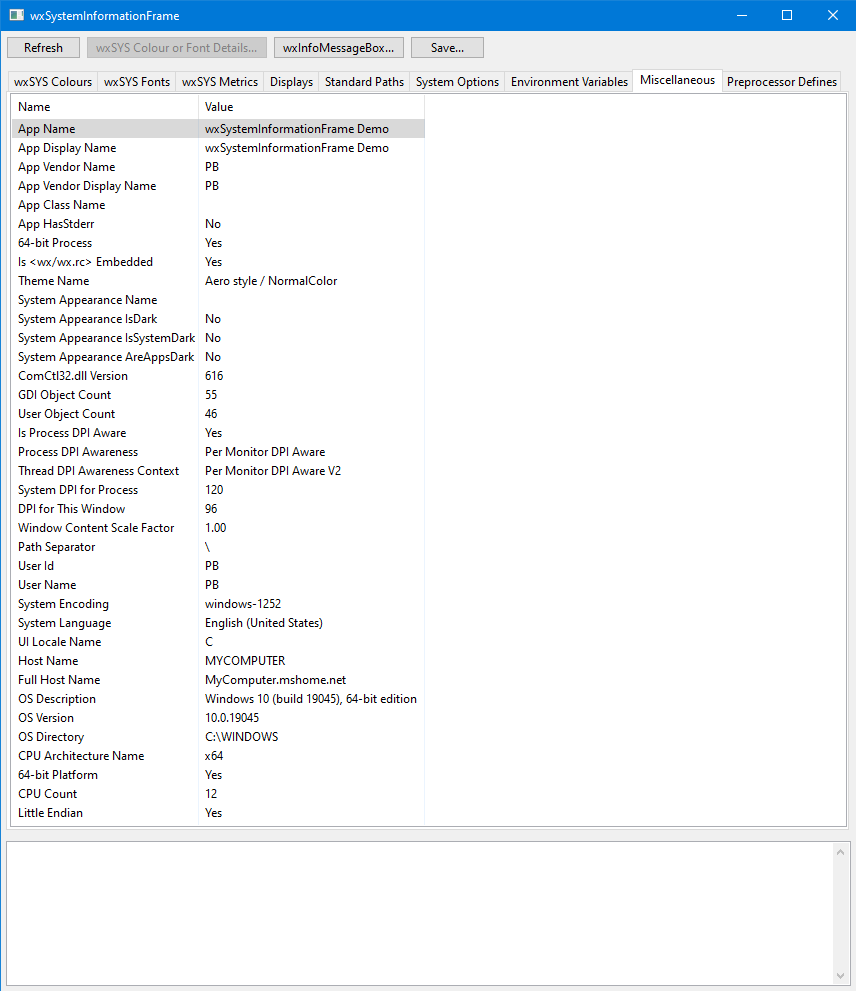856x991 pixels.
Task: Select the User Name row
Action: point(218,585)
